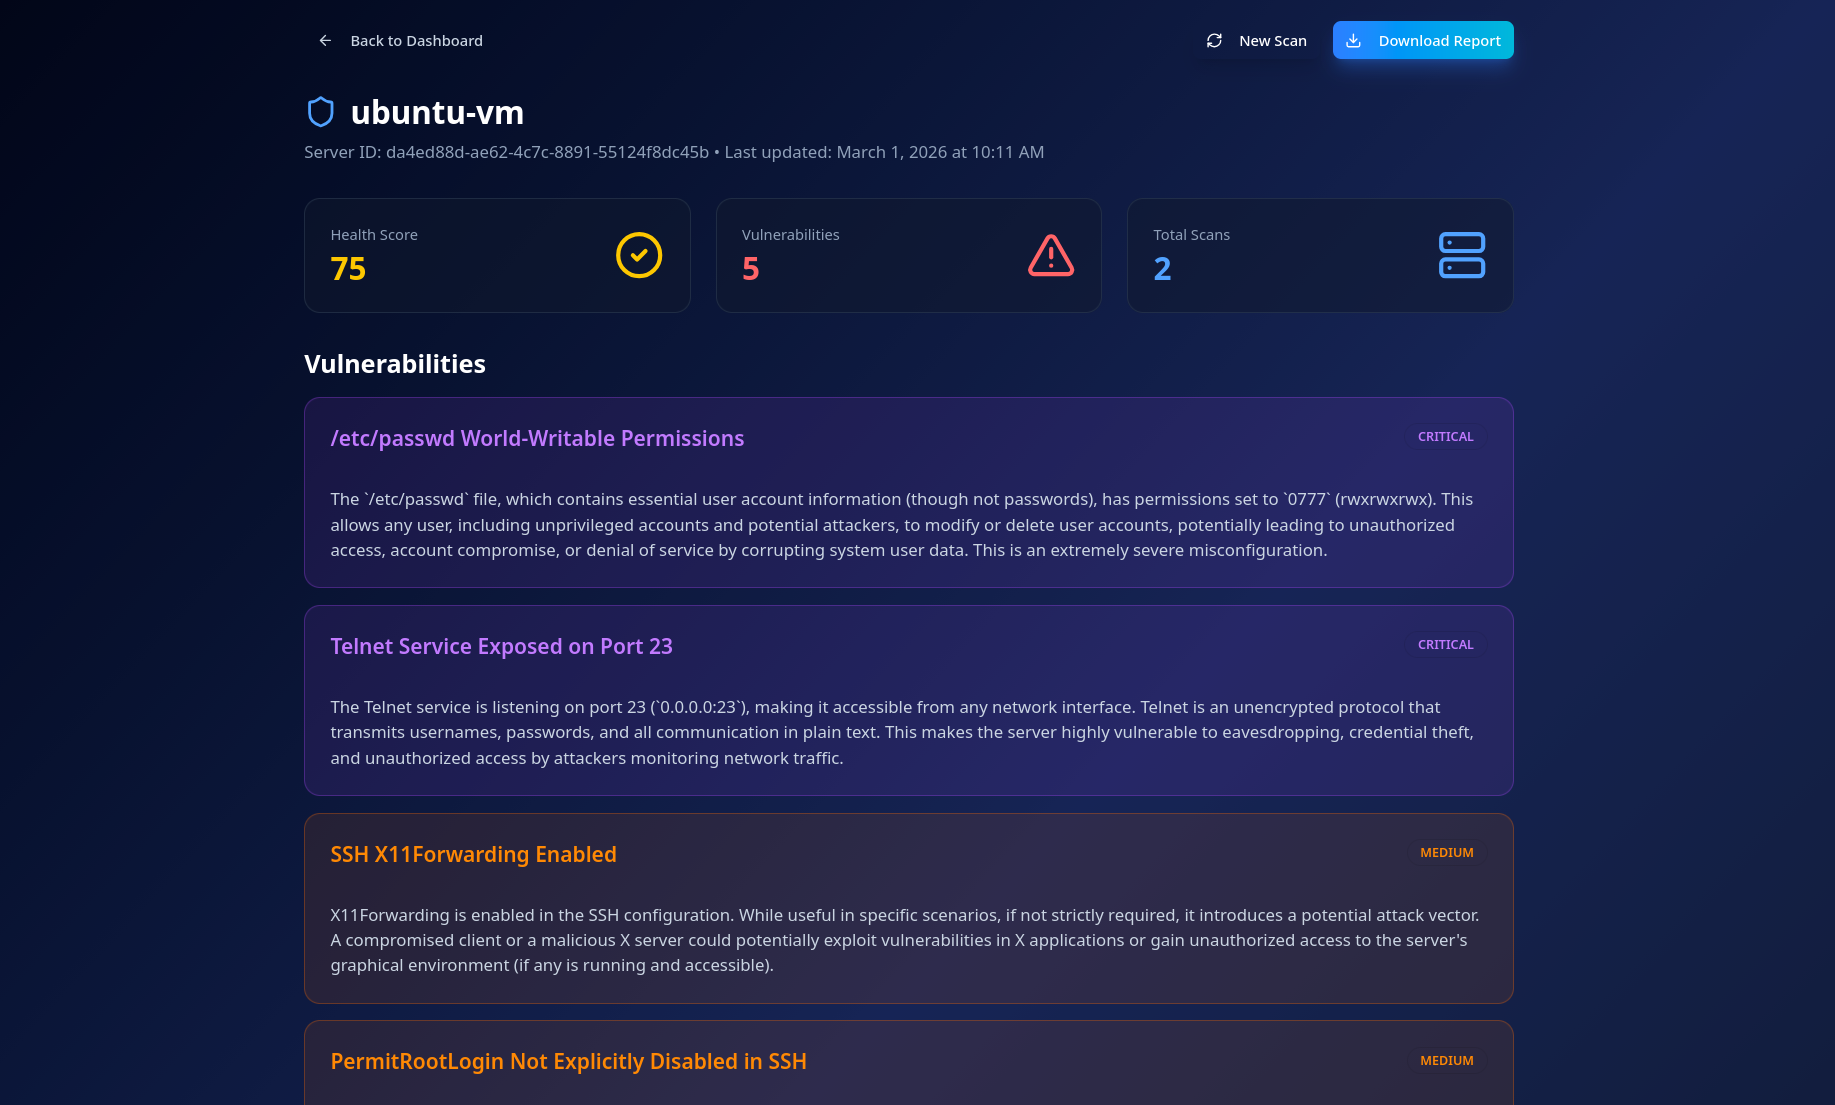Click the Total Scans label

pyautogui.click(x=1192, y=235)
